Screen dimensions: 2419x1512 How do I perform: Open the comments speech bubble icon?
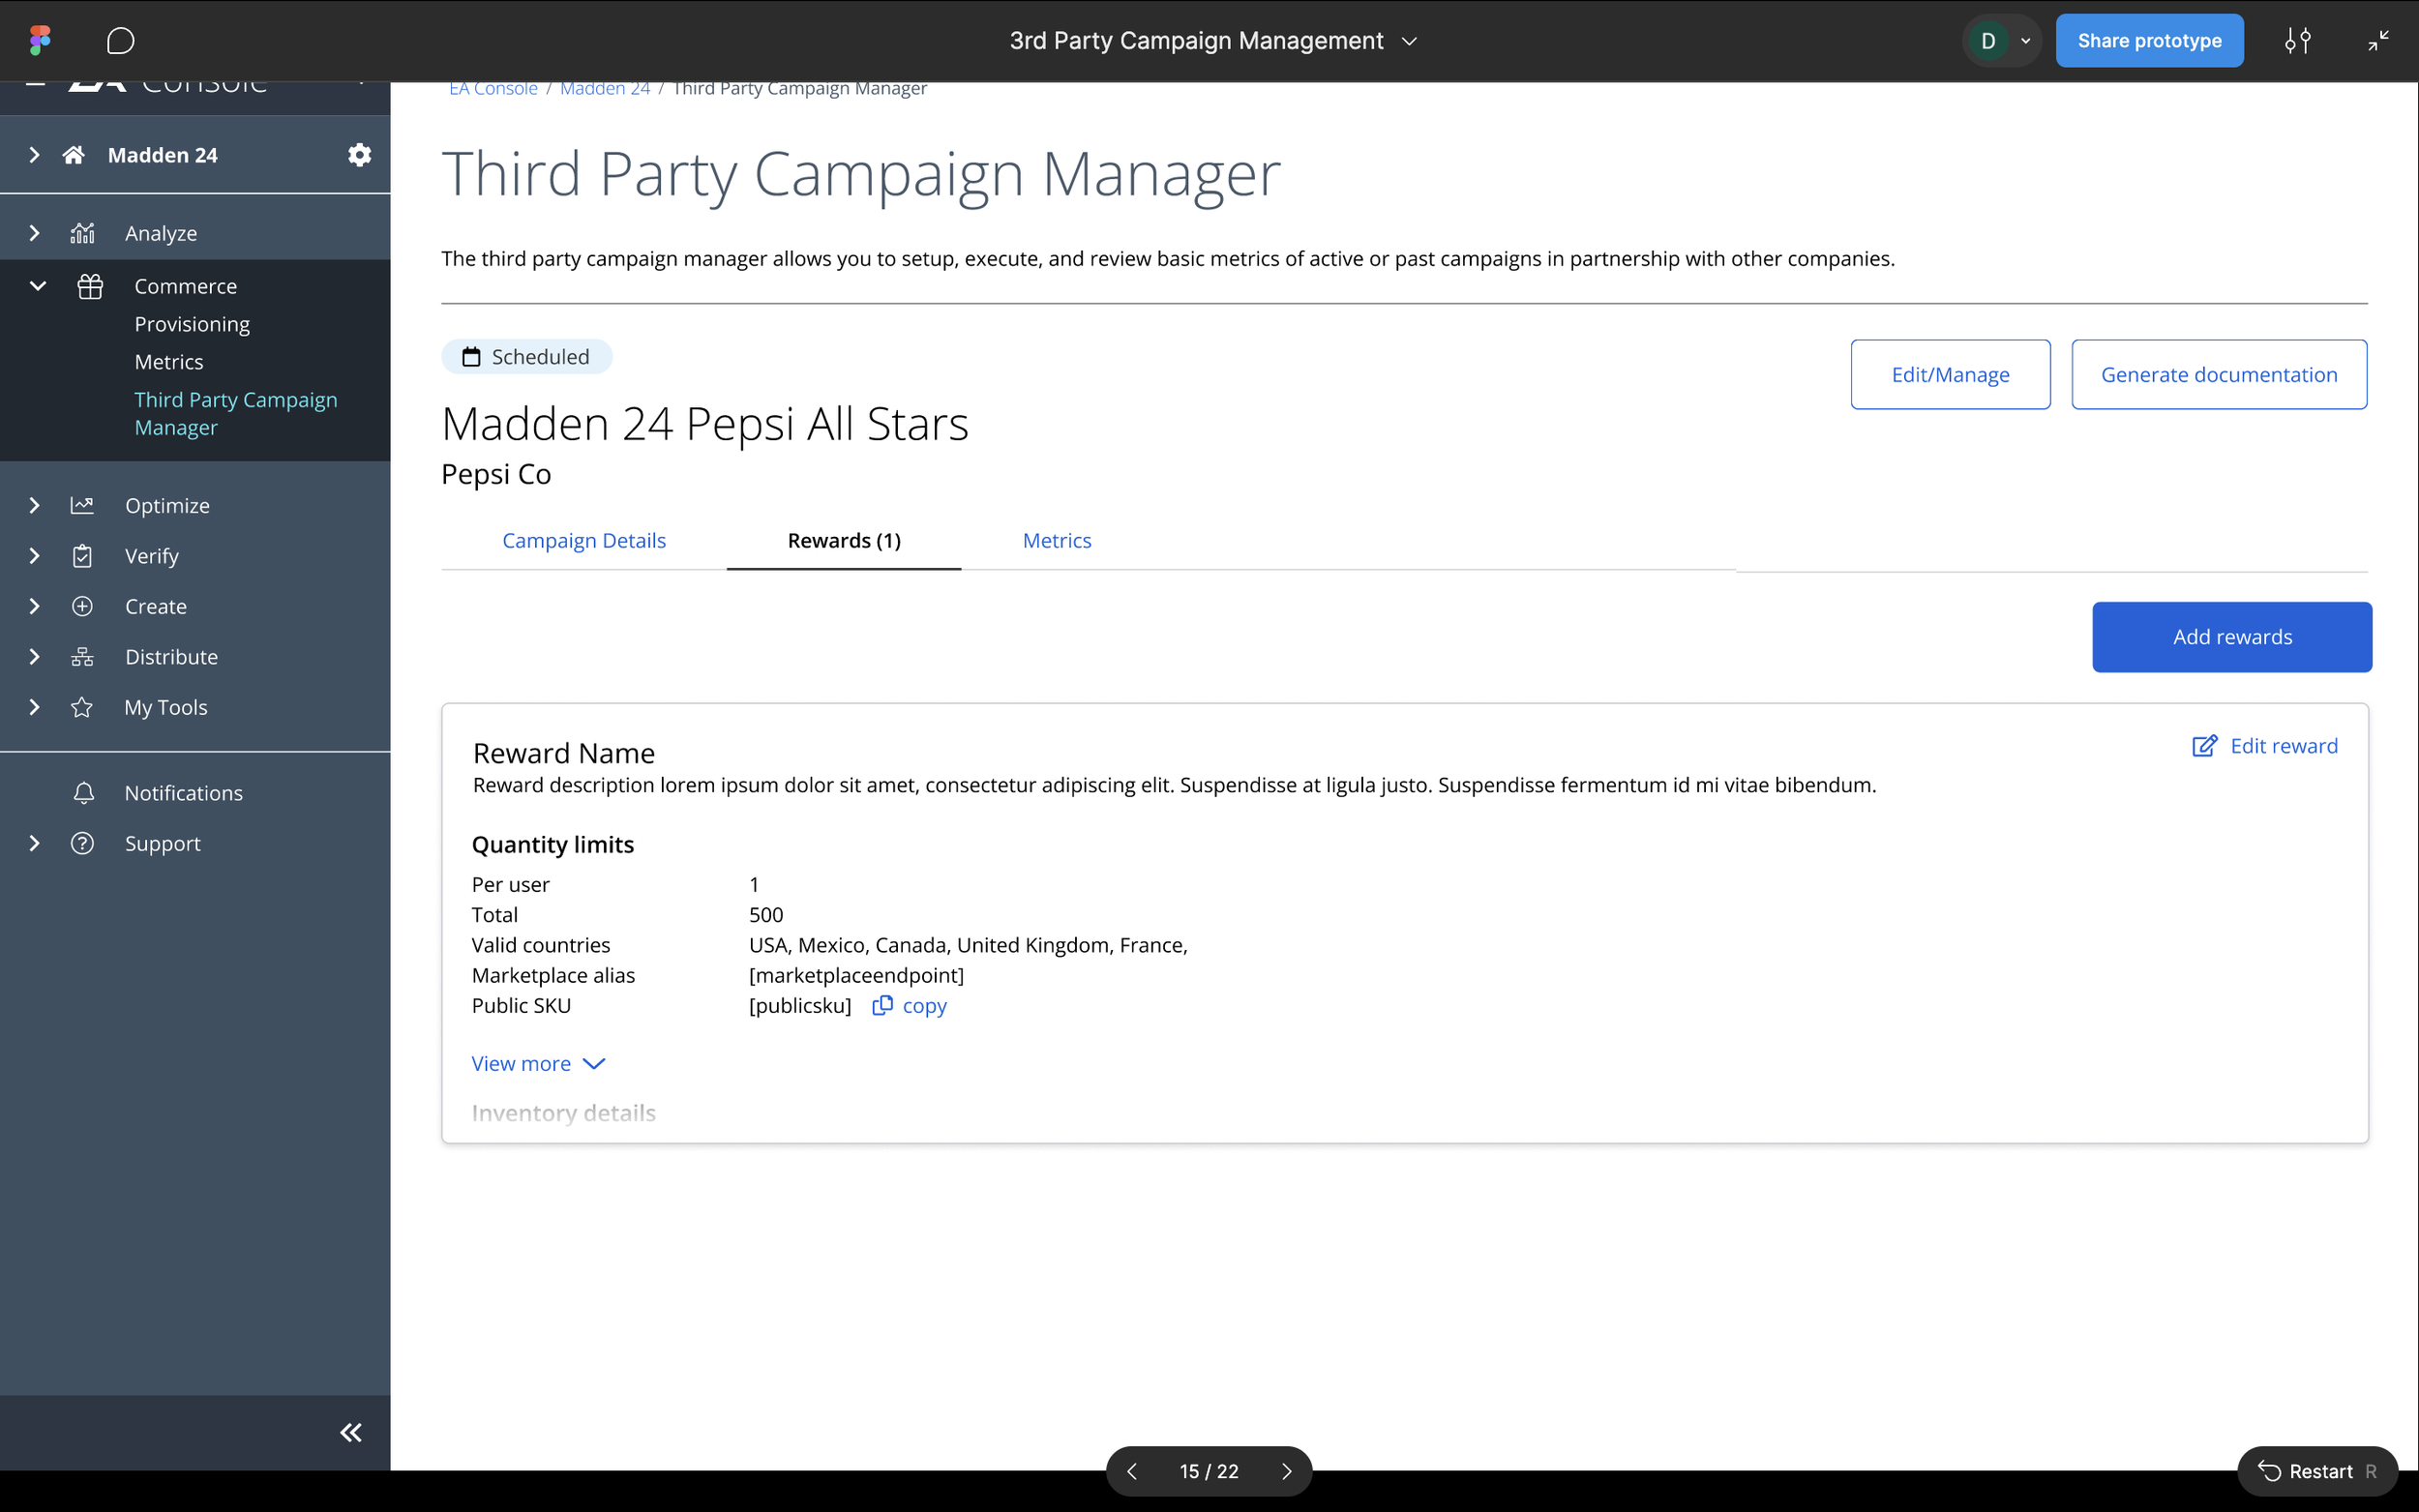(120, 41)
